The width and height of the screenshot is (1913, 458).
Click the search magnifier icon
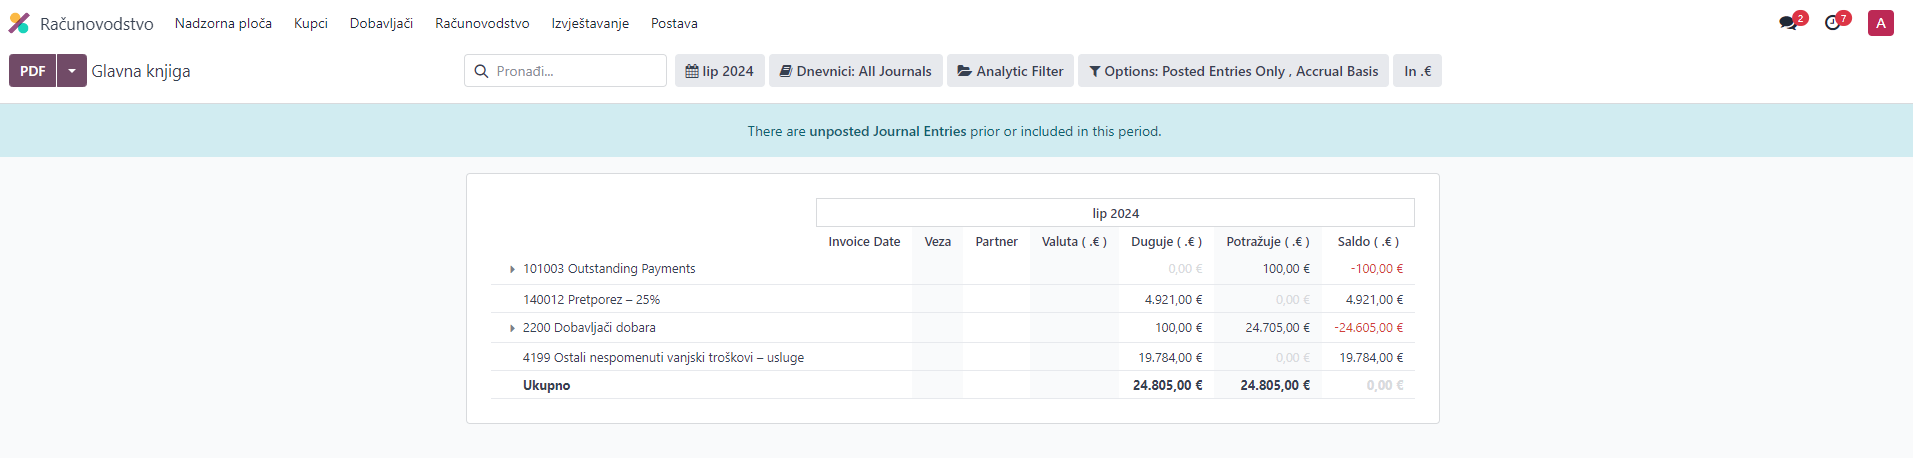481,71
